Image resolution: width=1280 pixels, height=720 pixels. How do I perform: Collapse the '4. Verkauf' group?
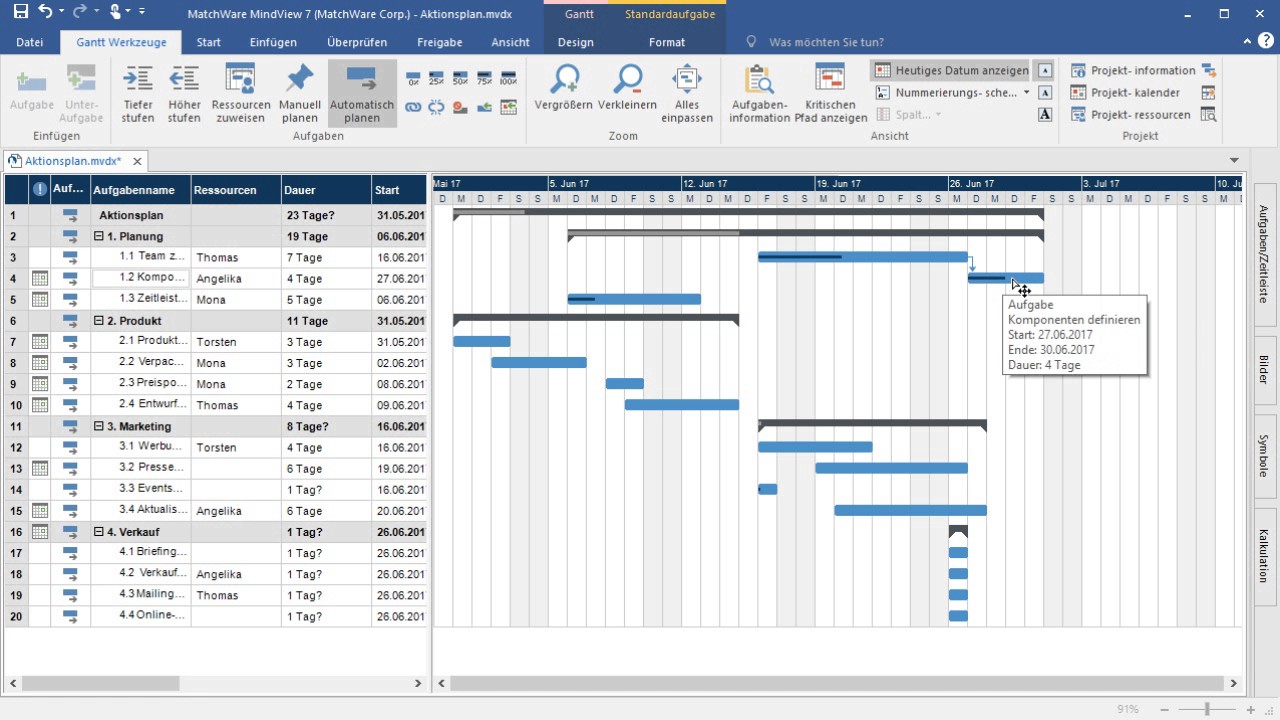[99, 532]
